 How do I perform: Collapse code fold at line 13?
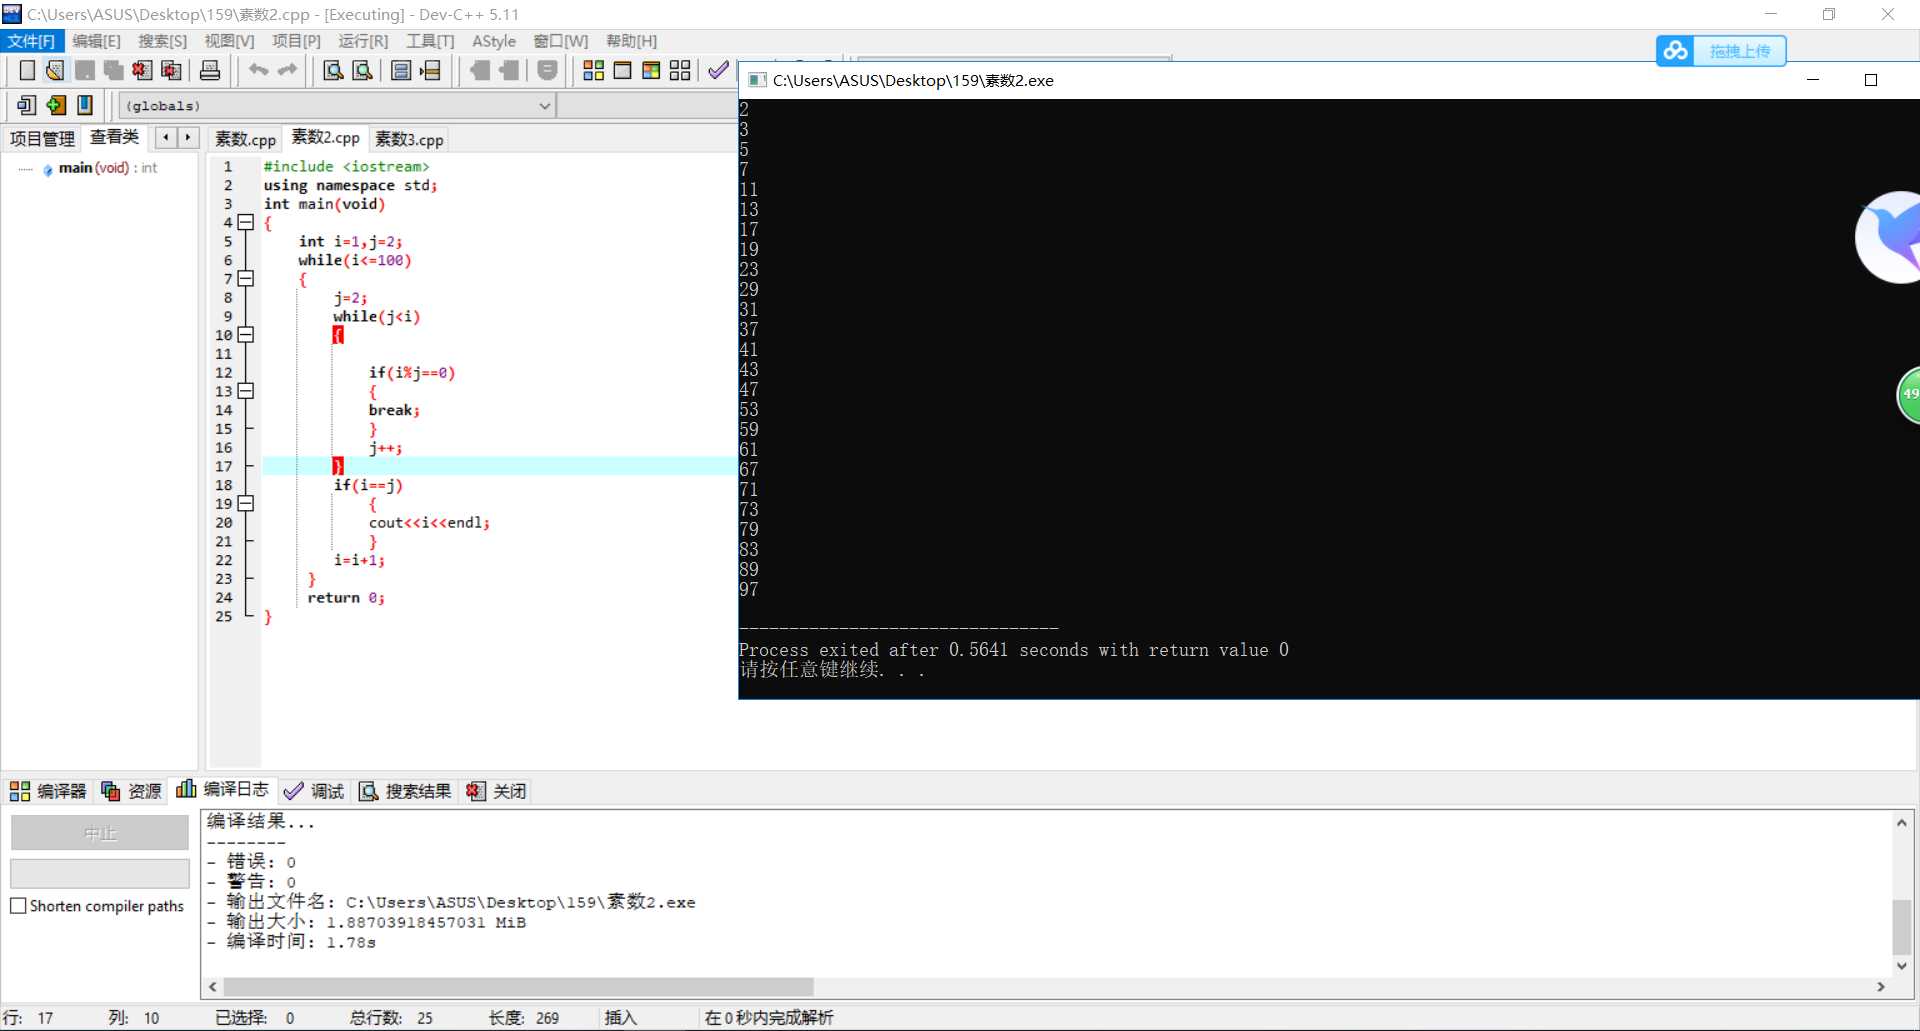[x=246, y=391]
